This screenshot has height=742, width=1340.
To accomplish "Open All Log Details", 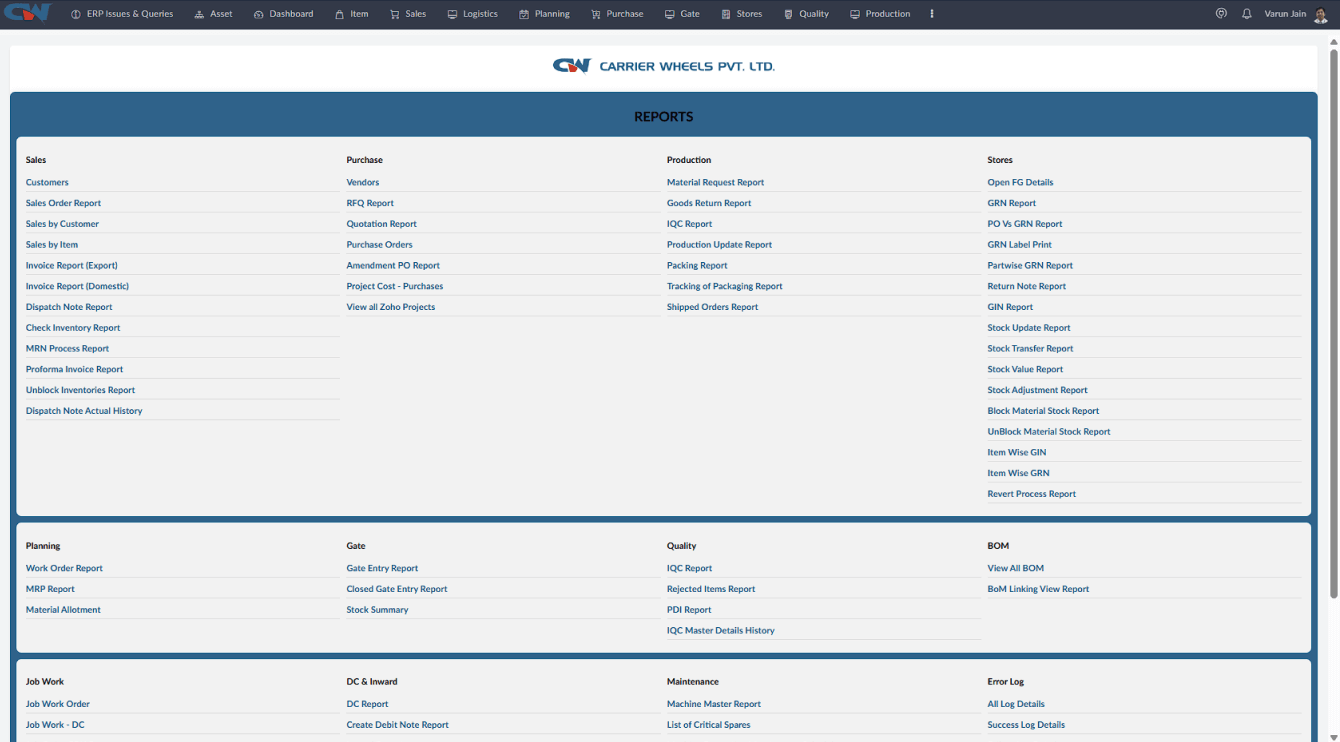I will point(1017,704).
